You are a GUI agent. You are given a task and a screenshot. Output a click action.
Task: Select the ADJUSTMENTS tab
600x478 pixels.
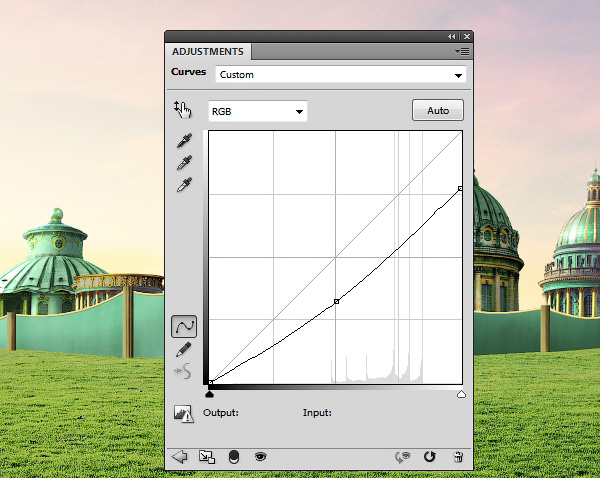coord(208,52)
